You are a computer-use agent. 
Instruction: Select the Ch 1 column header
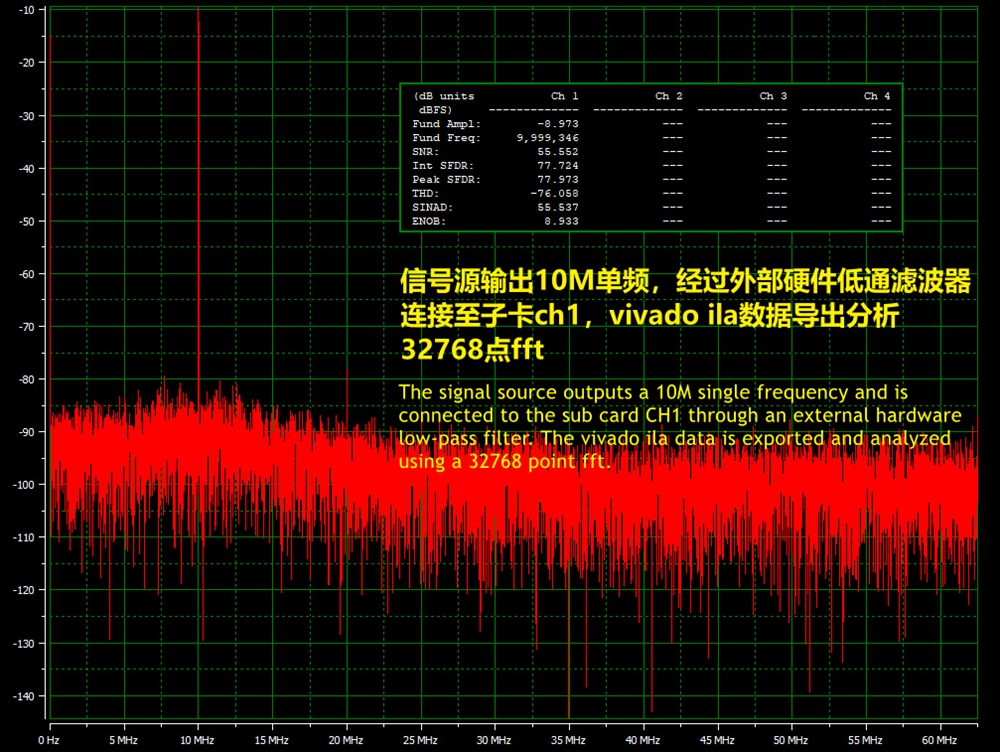coord(564,96)
